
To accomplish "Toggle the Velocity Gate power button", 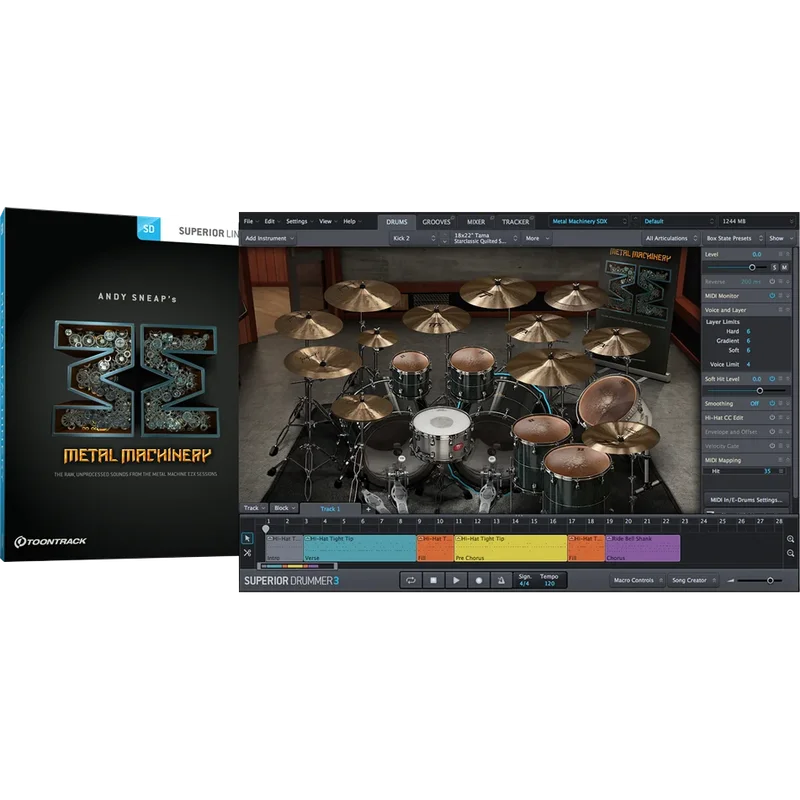I will click(772, 446).
